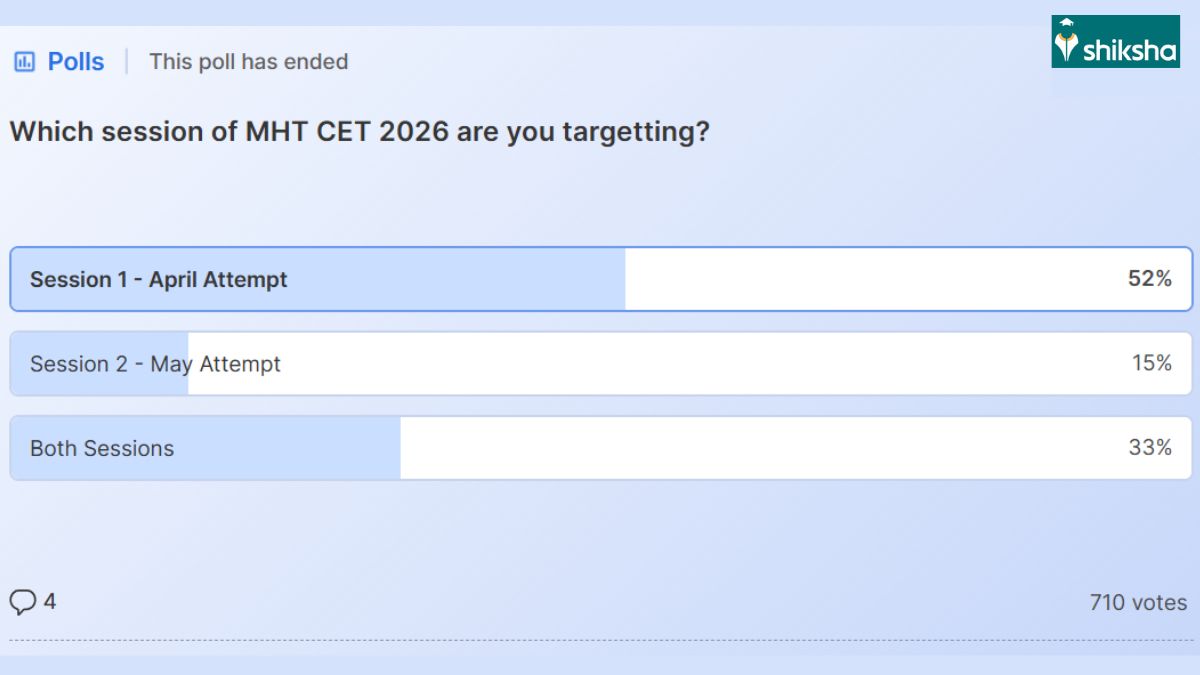
Task: Pick the Both Sessions poll option
Action: (102, 448)
